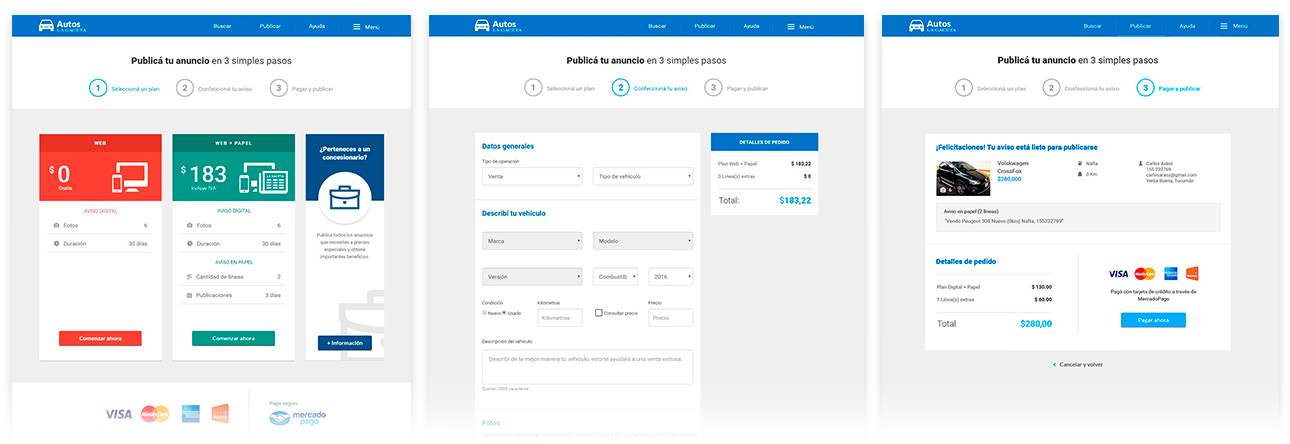
Task: Click the briefcase concesionario icon
Action: 345,196
